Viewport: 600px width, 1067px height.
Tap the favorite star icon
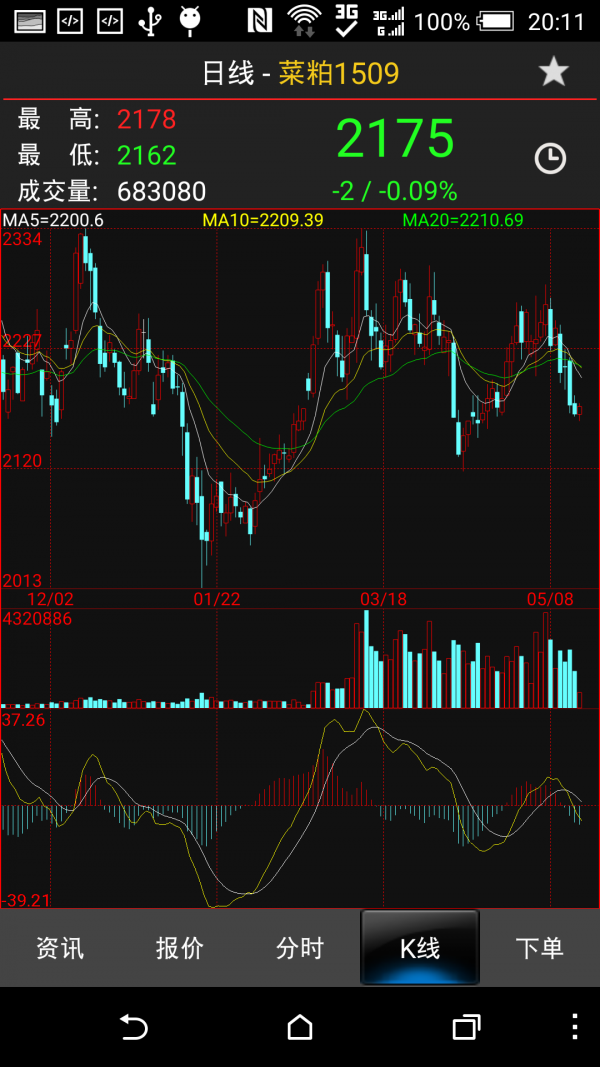554,71
